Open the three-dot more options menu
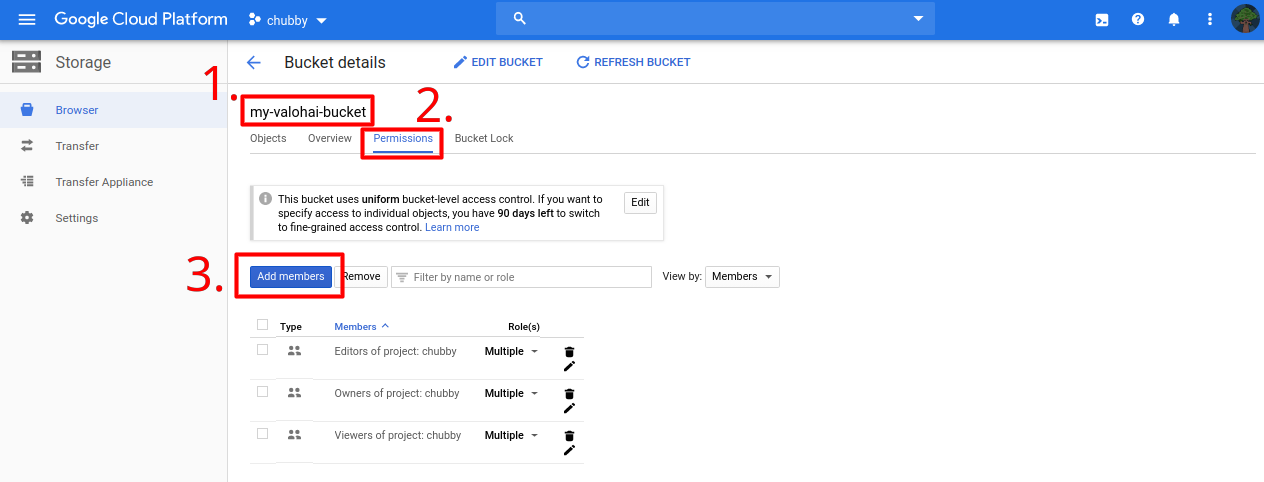Screen dimensions: 1264x482 [1210, 19]
